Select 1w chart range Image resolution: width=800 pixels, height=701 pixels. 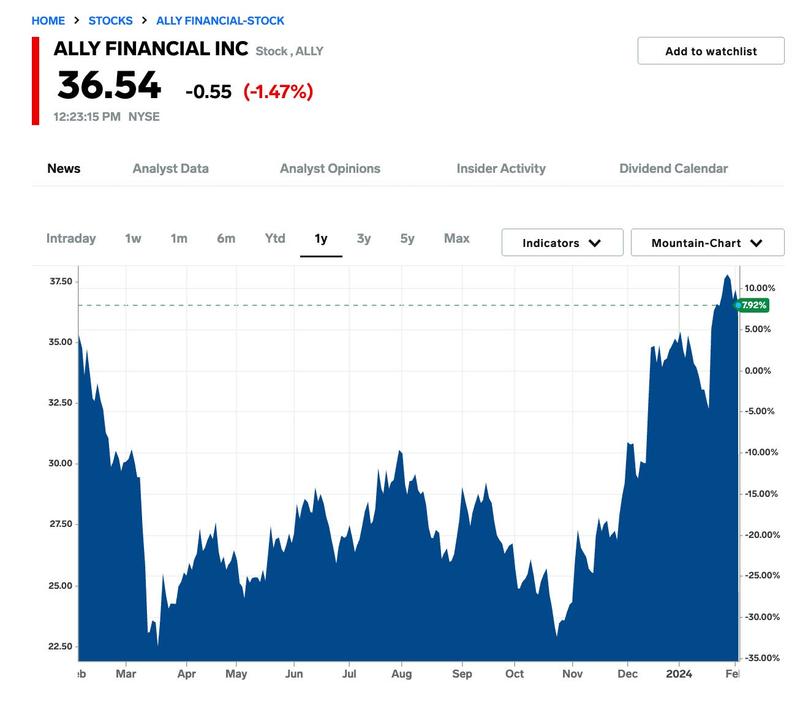click(133, 238)
